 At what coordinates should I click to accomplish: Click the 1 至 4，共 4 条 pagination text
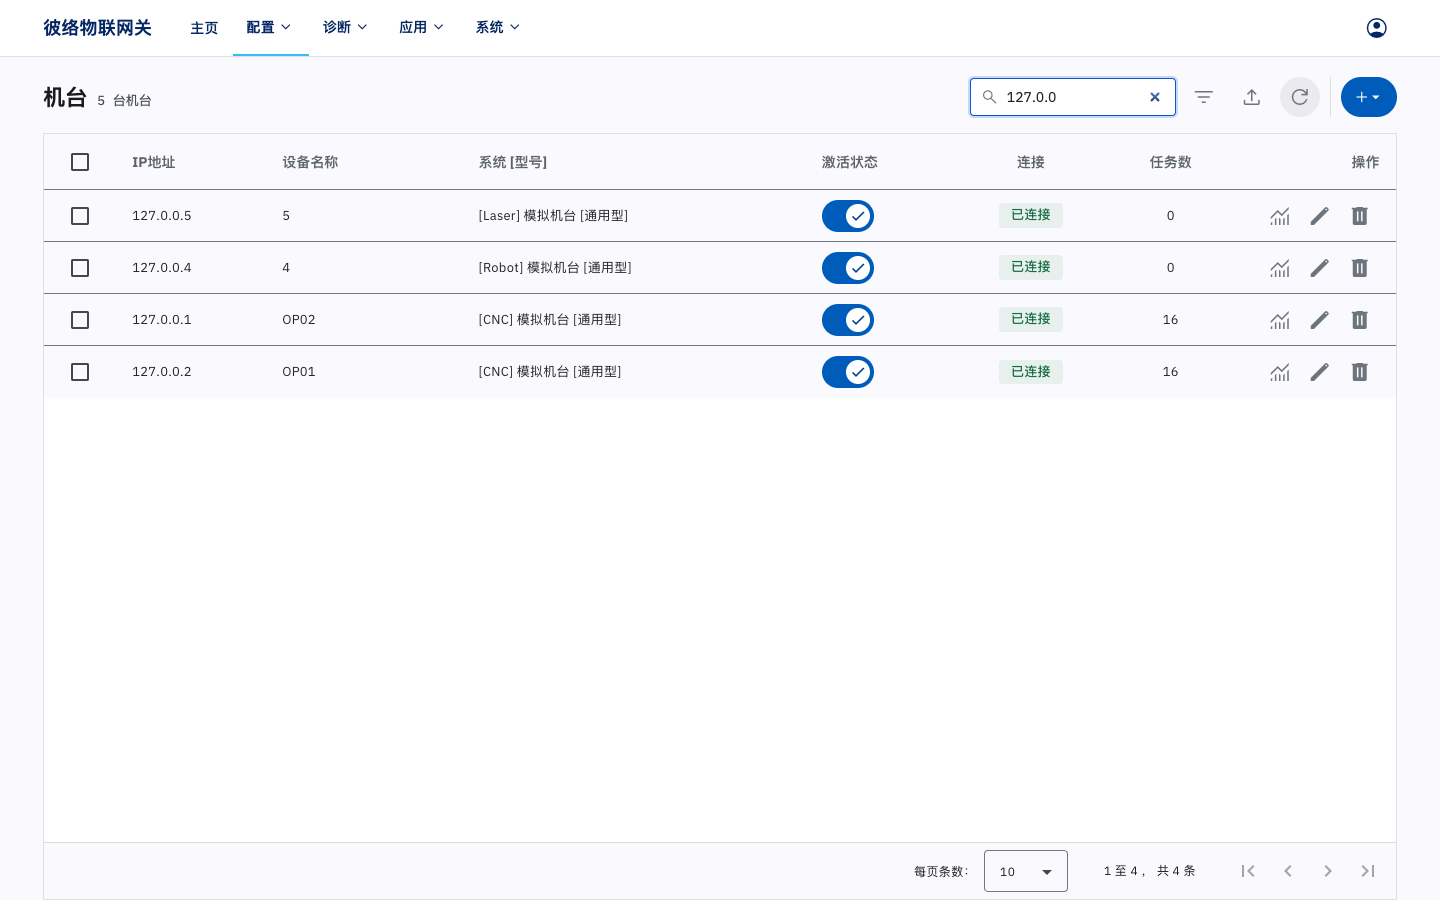(1150, 871)
